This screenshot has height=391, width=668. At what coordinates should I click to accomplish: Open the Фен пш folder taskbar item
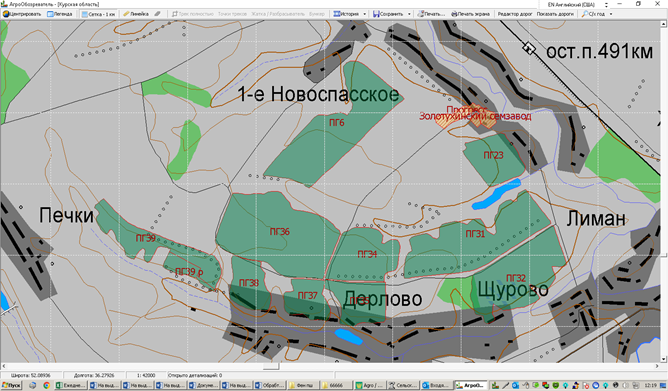tap(303, 385)
